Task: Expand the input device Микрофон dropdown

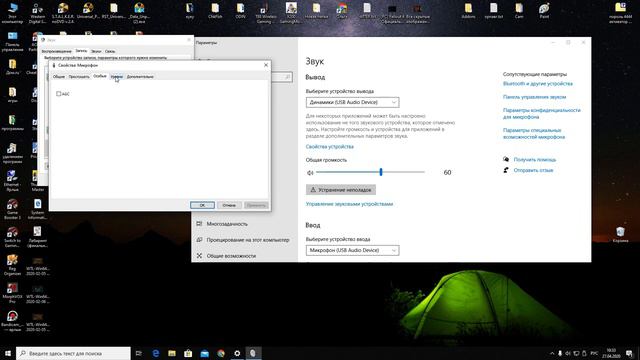Action: [x=352, y=250]
